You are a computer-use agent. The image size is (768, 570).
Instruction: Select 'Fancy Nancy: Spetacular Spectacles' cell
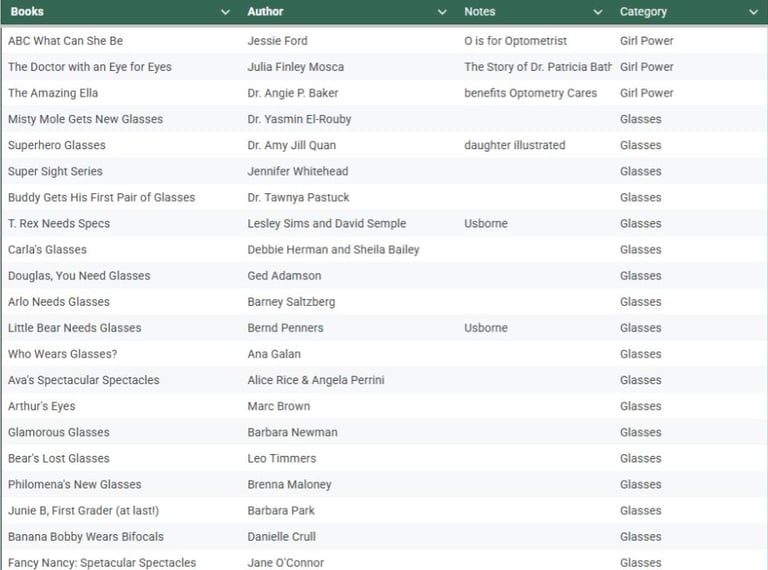click(x=102, y=563)
